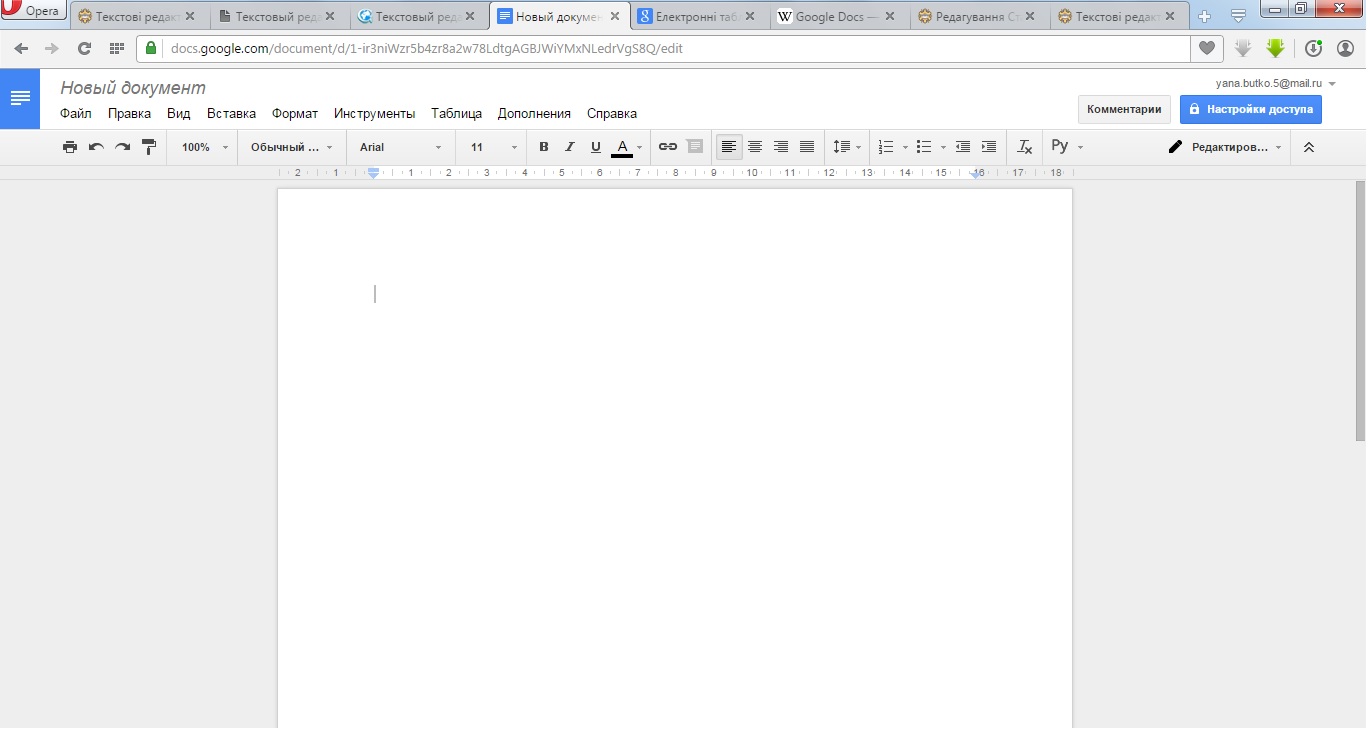Open the Arial font dropdown
The image size is (1370, 732).
pos(400,147)
